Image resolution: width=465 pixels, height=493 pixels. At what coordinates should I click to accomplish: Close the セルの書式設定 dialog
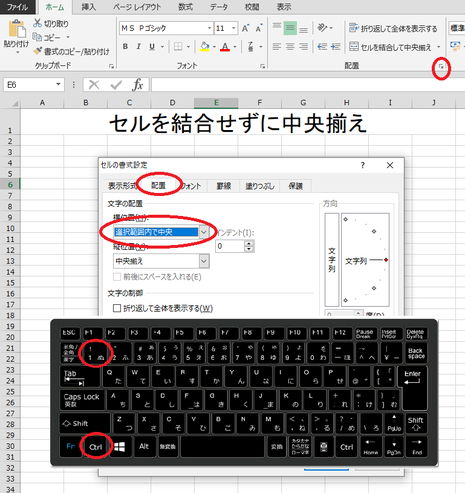(x=390, y=165)
